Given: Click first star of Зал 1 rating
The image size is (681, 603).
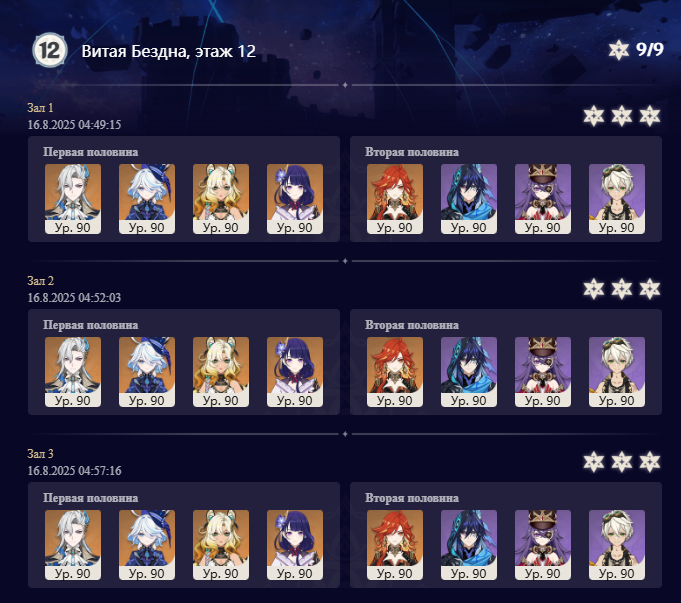Looking at the screenshot, I should 594,116.
